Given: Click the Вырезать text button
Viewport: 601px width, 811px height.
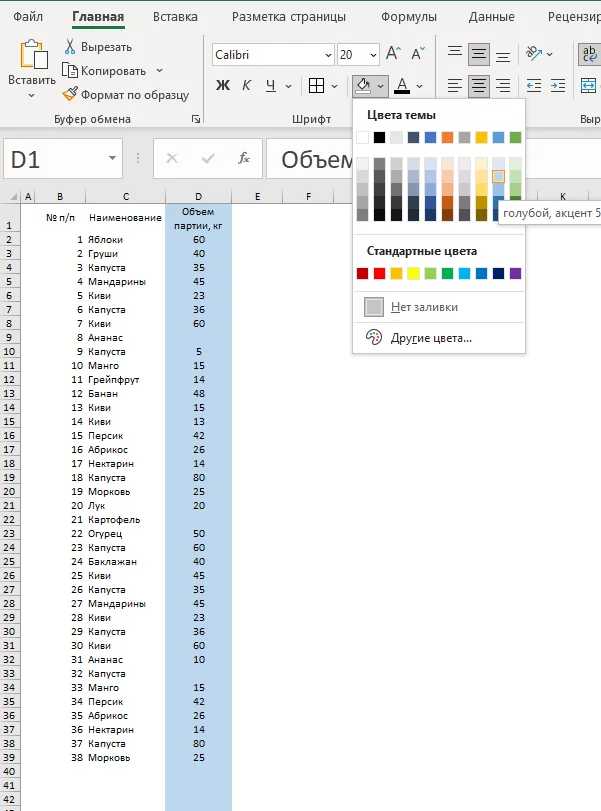Looking at the screenshot, I should pyautogui.click(x=106, y=47).
